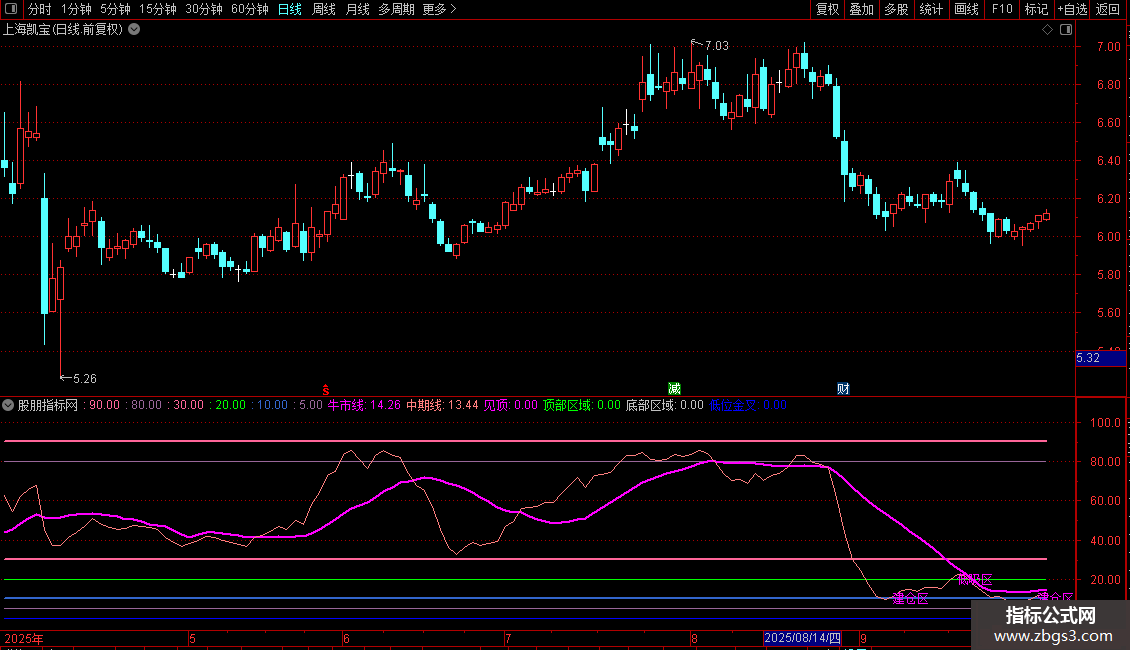Expand the 股朋指标网 indicator dropdown
The image size is (1130, 650).
[9, 406]
